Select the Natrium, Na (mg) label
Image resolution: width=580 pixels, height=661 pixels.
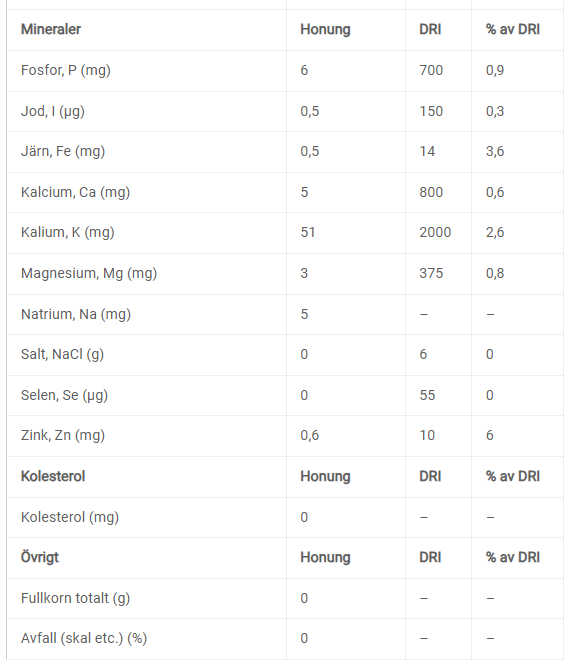(x=76, y=314)
